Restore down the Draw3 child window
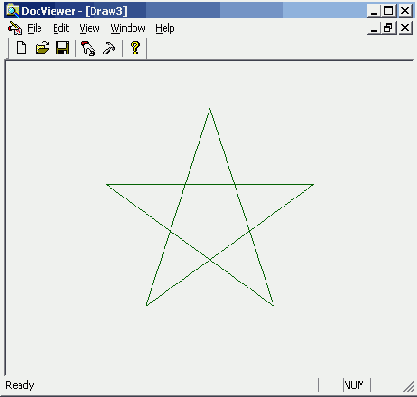 (389, 28)
